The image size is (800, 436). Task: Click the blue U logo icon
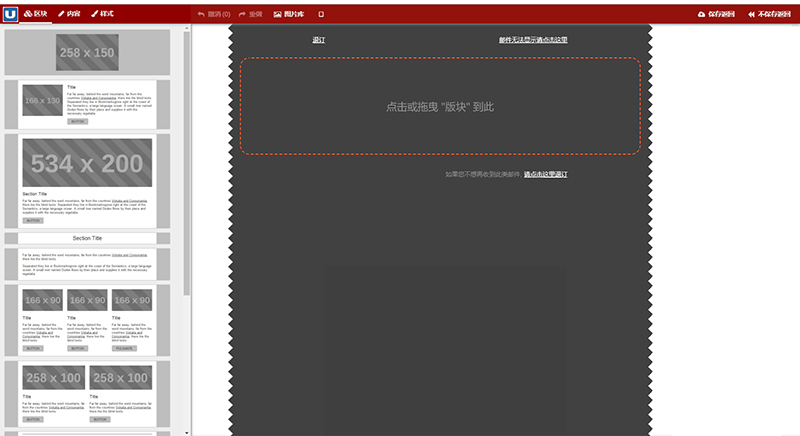pos(10,14)
